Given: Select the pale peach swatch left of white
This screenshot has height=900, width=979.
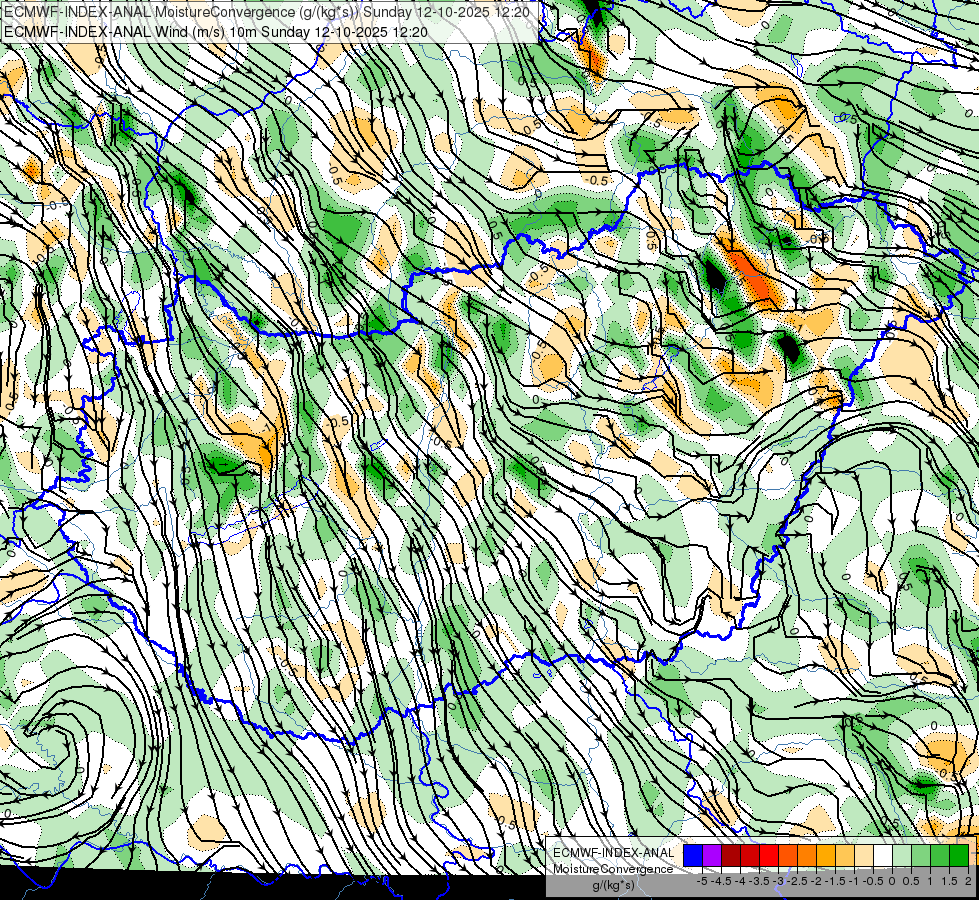Looking at the screenshot, I should (x=864, y=855).
